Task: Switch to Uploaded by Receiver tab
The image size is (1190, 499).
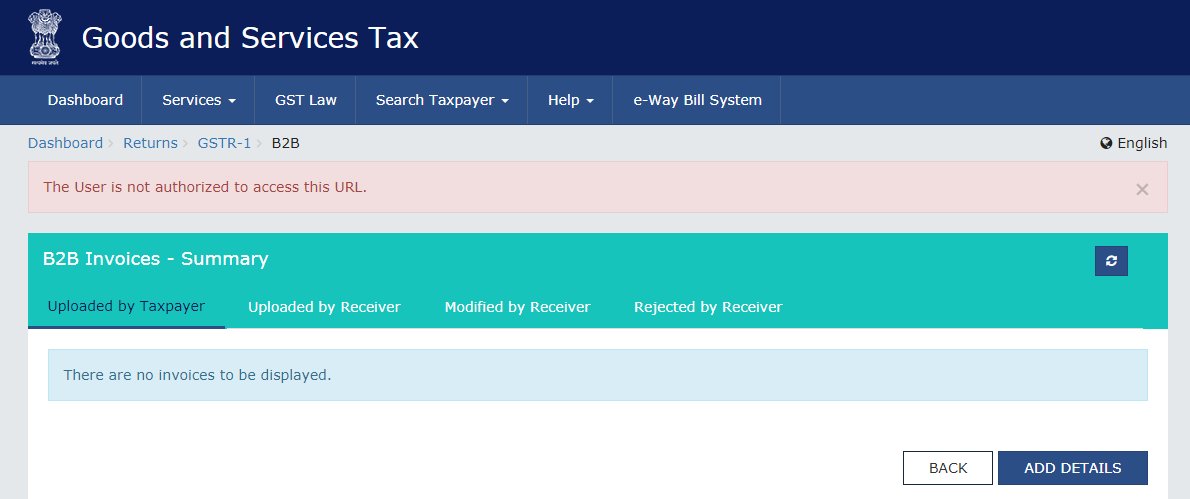Action: [x=324, y=307]
